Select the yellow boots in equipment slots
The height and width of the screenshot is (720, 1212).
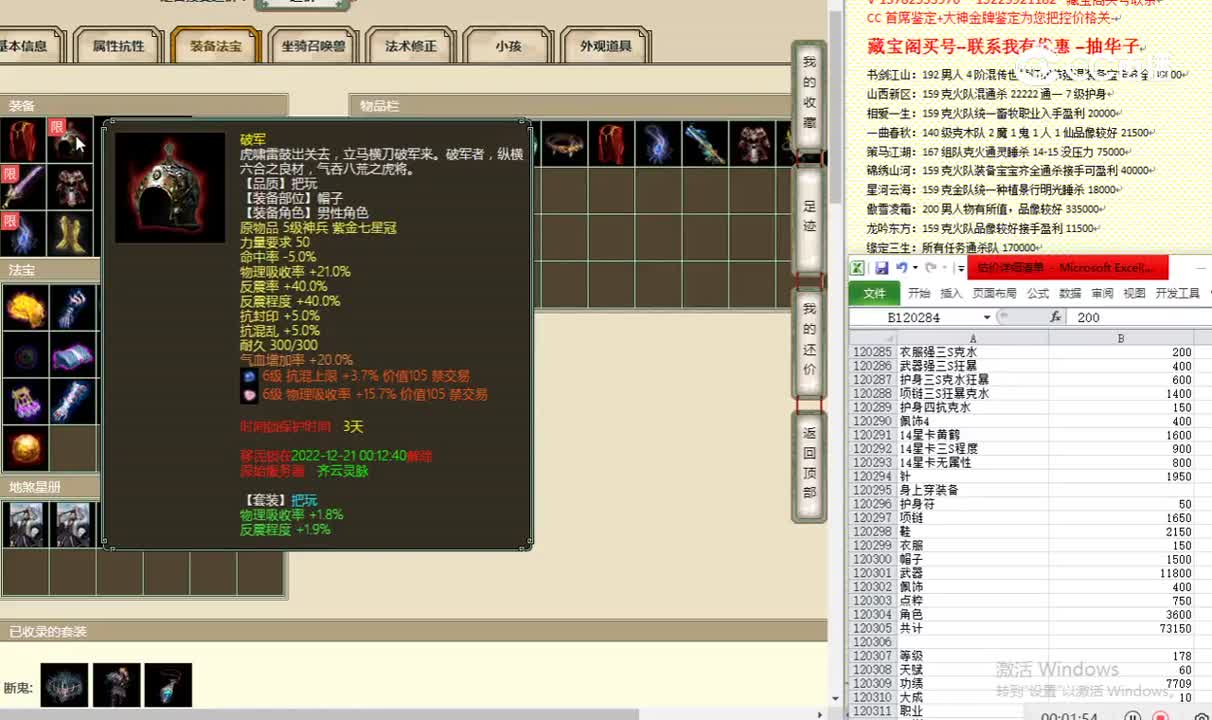tap(71, 234)
